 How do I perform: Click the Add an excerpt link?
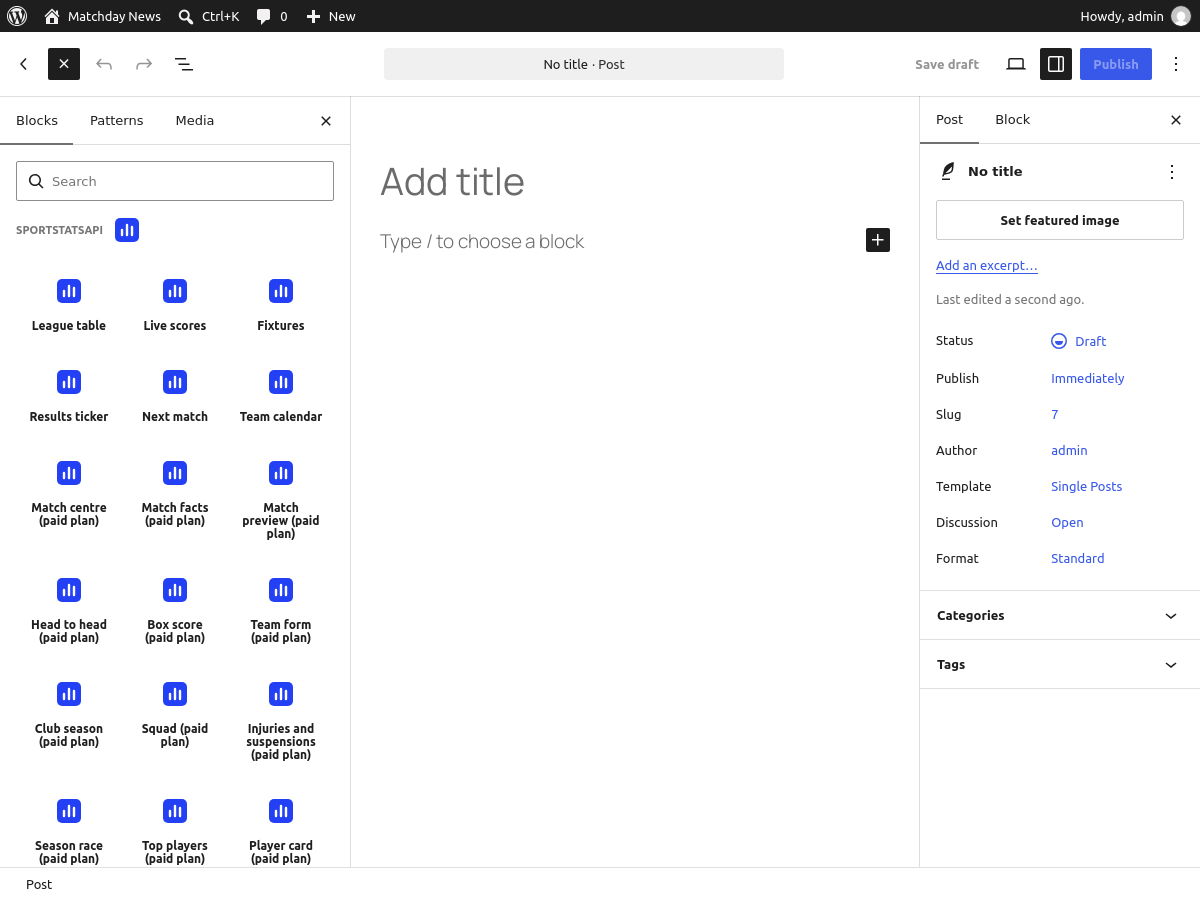987,266
